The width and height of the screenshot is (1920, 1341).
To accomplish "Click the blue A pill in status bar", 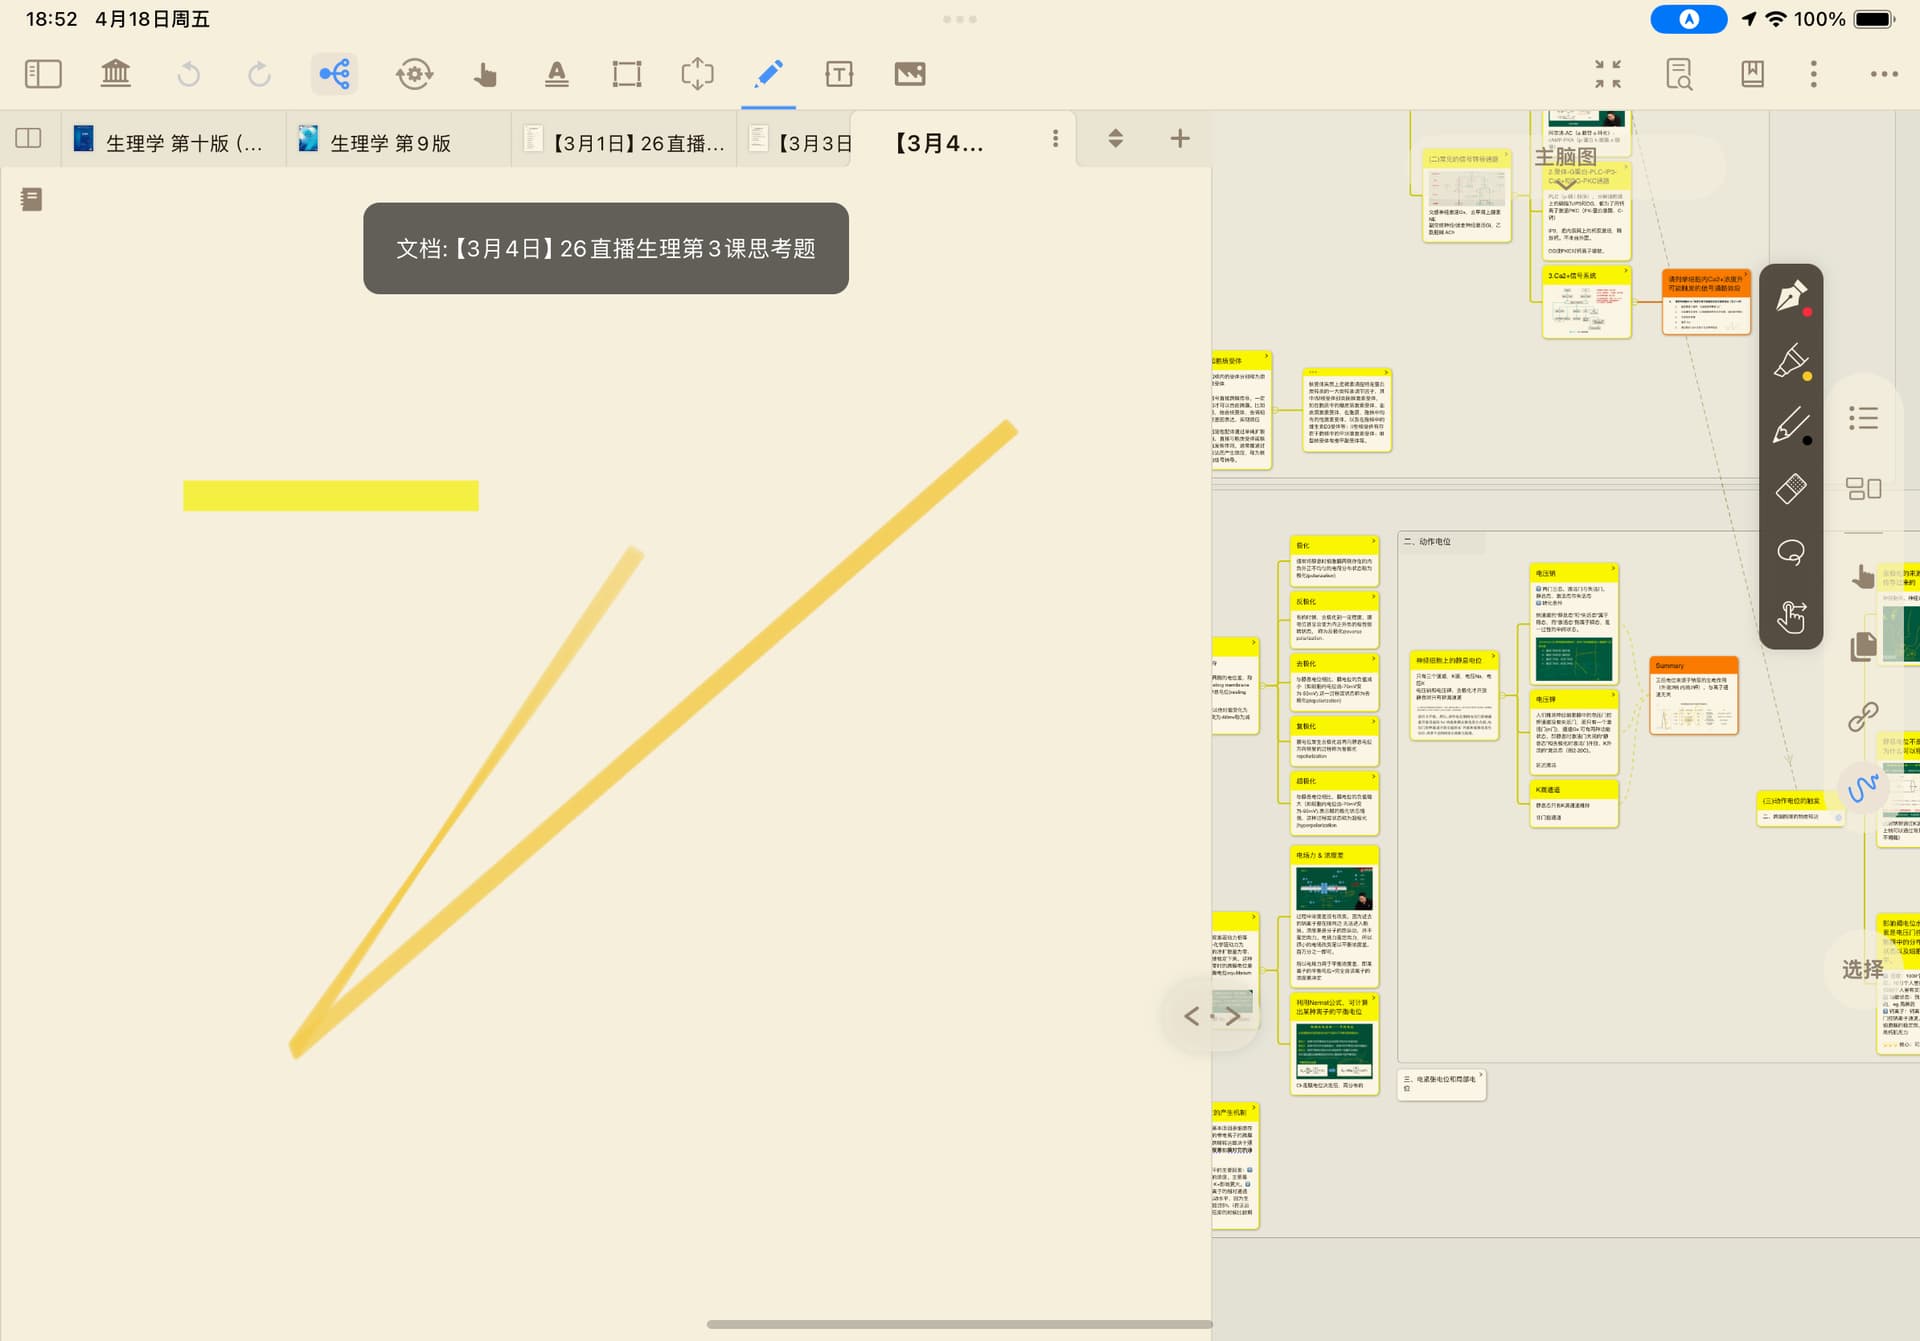I will [1688, 19].
